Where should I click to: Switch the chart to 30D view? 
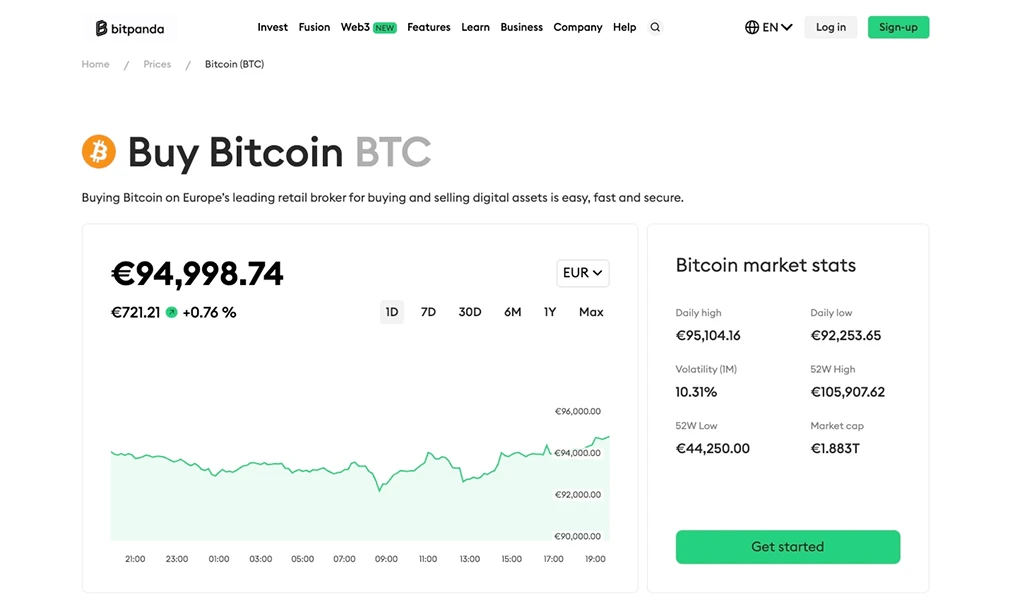tap(469, 311)
